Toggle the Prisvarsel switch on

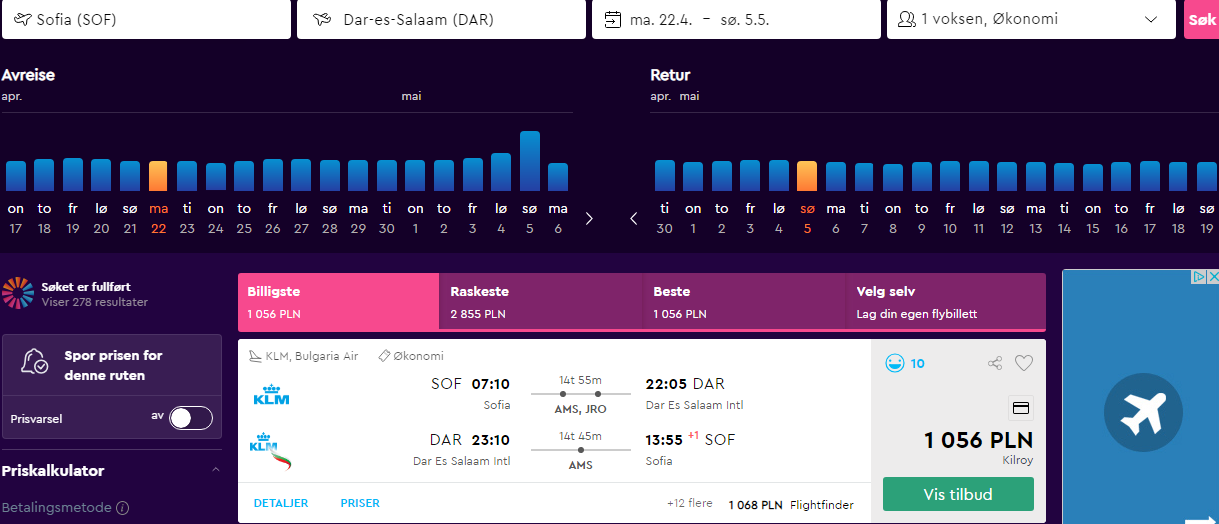[x=190, y=418]
